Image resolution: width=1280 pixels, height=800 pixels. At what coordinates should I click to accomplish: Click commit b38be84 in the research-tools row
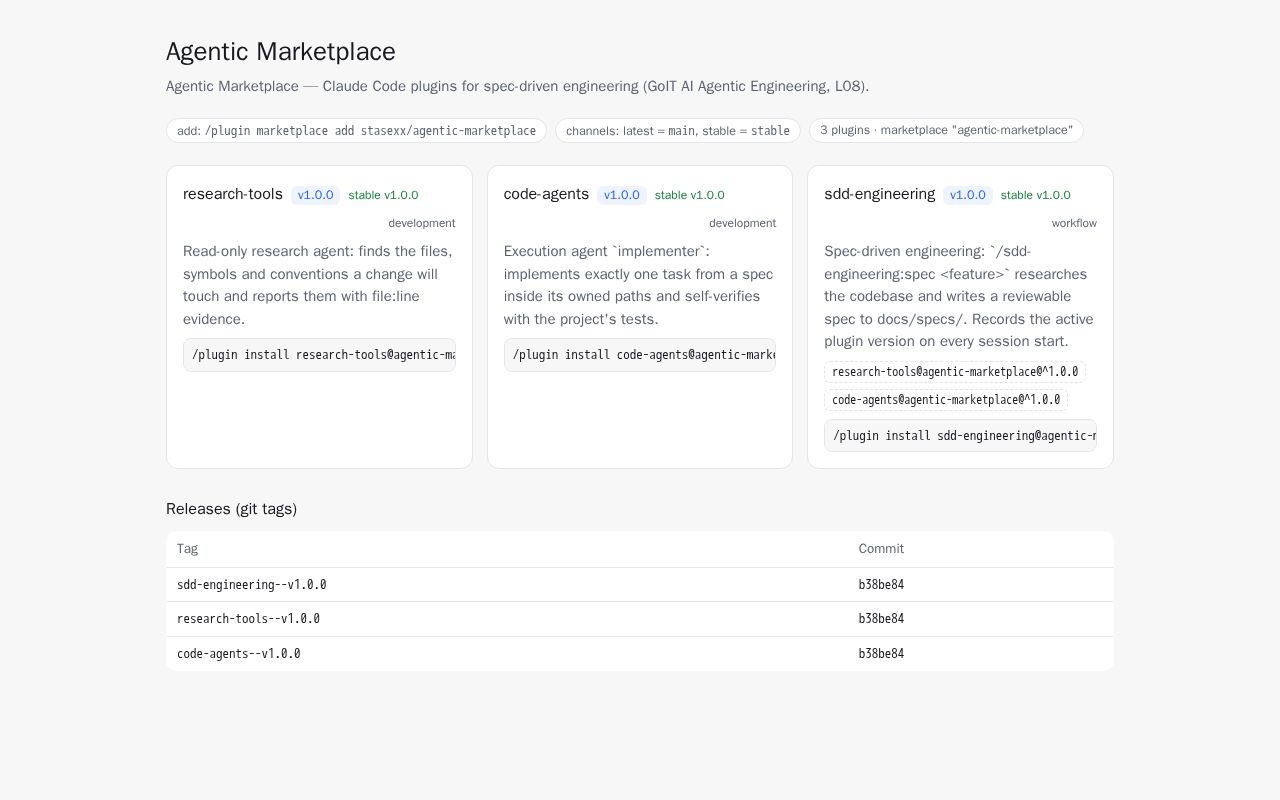(881, 619)
